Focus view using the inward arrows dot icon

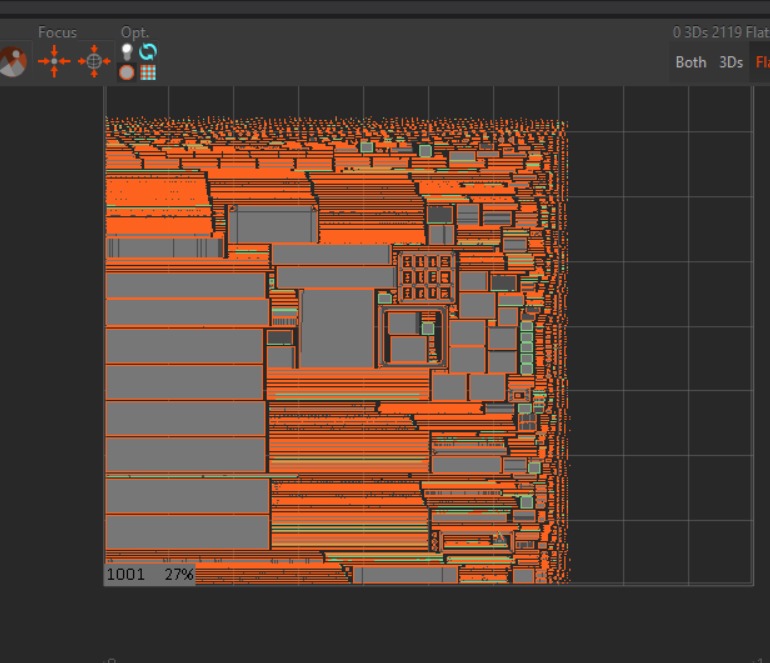point(54,61)
